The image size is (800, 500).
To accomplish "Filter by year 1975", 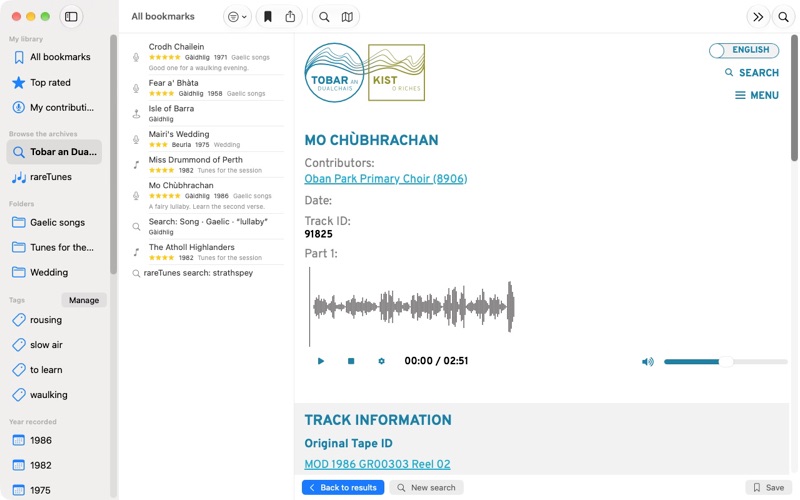I will (54, 490).
